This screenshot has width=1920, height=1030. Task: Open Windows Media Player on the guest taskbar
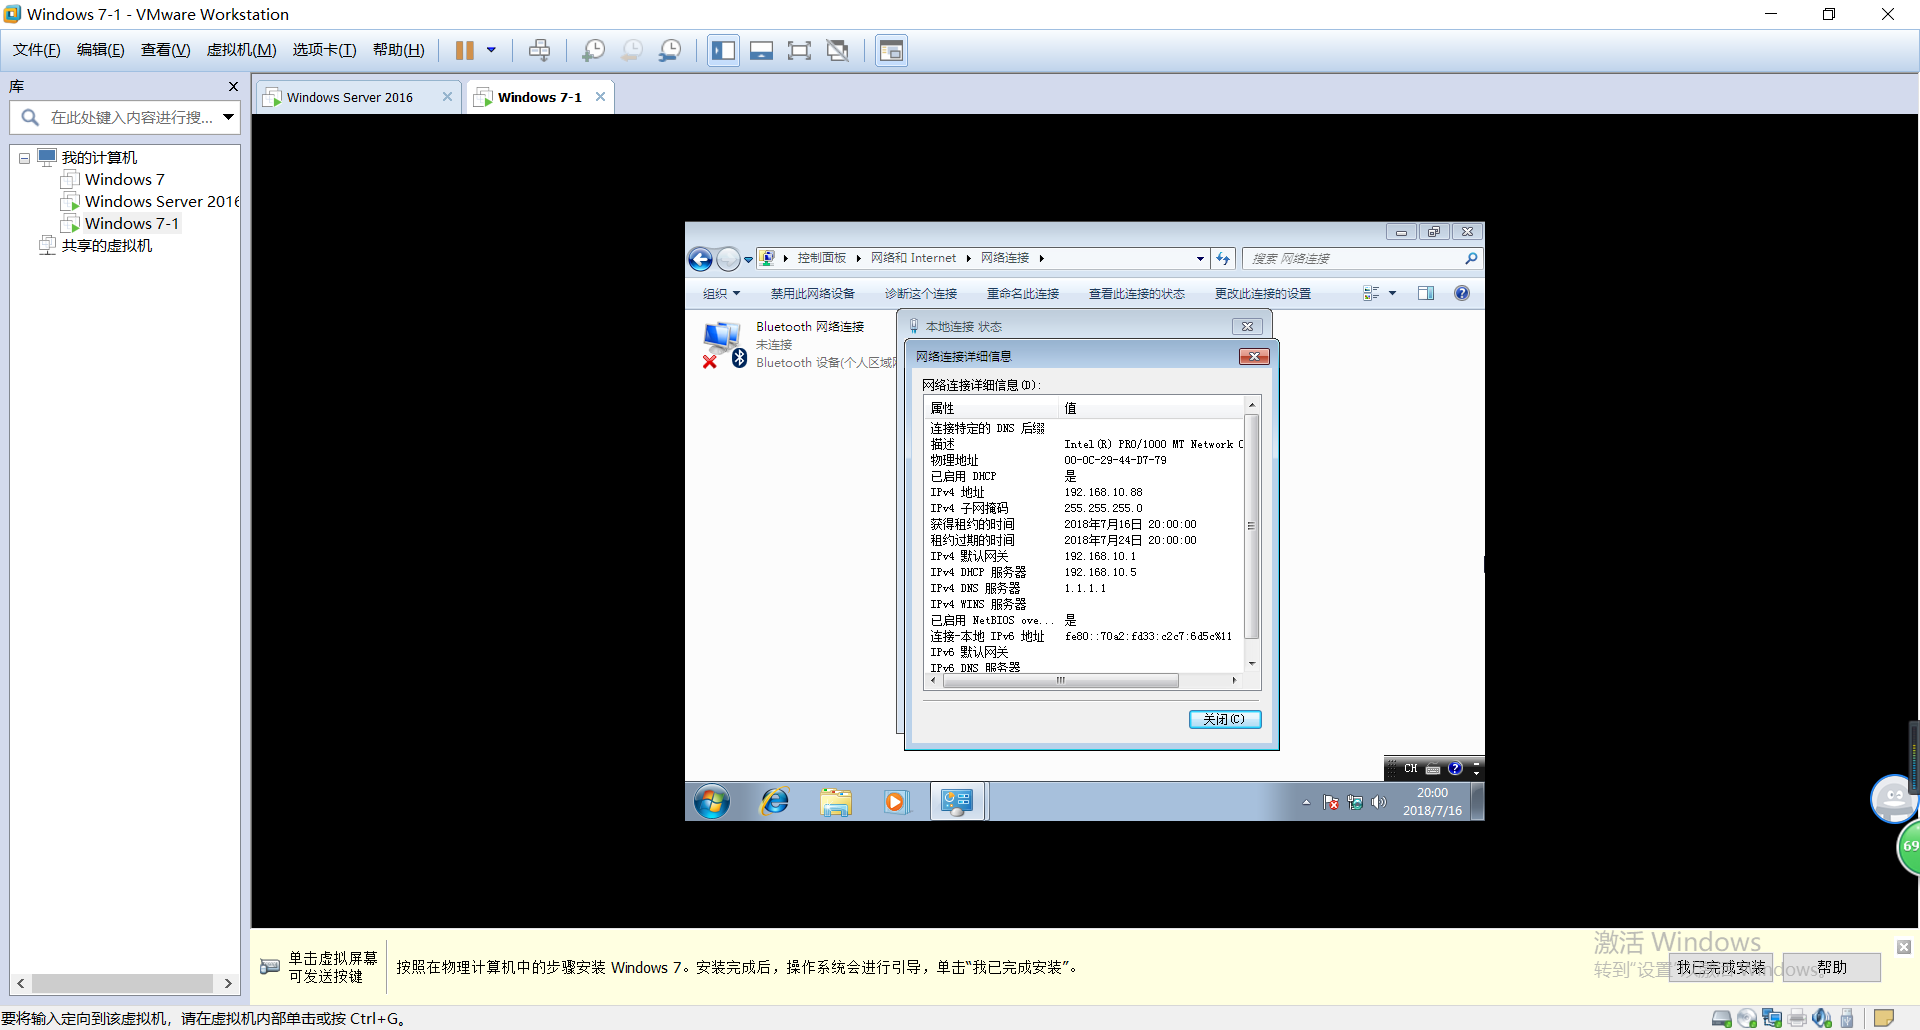(x=895, y=802)
